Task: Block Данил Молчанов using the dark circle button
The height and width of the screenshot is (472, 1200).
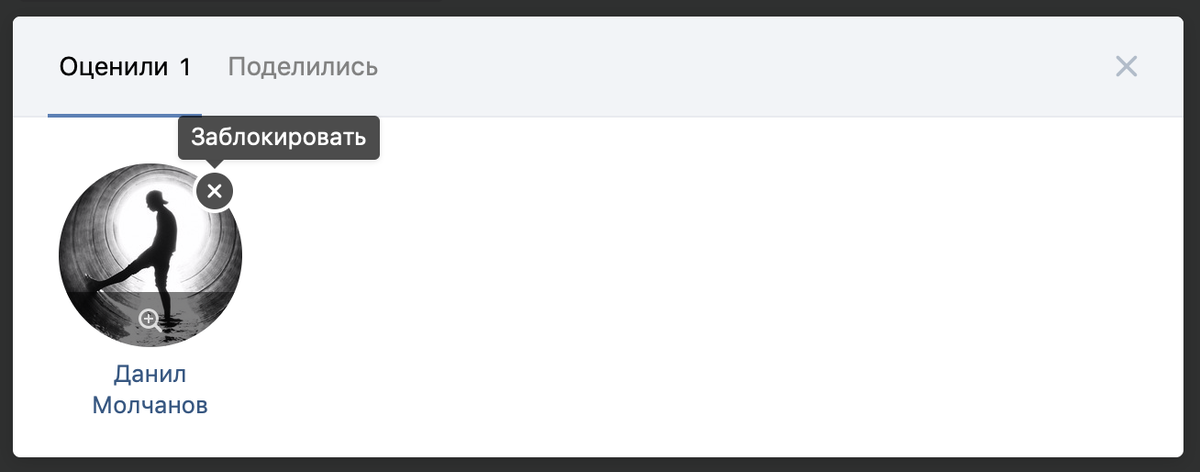Action: coord(214,191)
